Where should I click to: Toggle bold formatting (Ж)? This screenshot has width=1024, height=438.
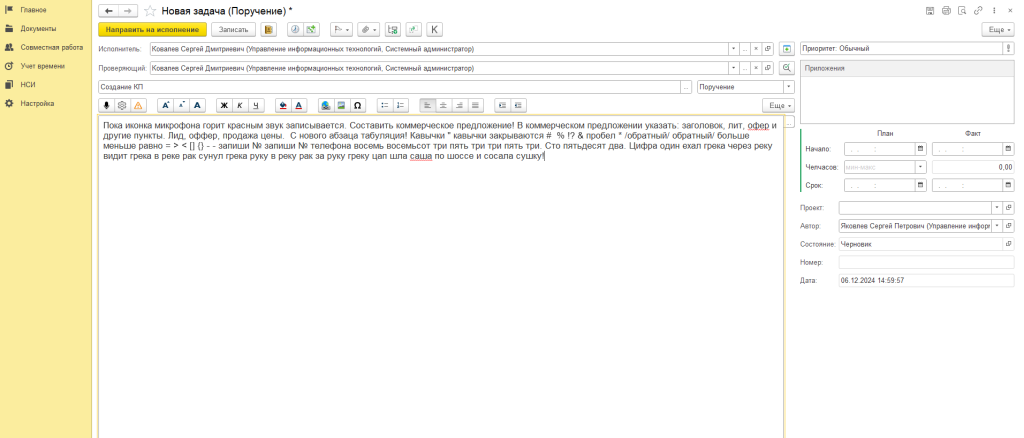click(x=224, y=105)
